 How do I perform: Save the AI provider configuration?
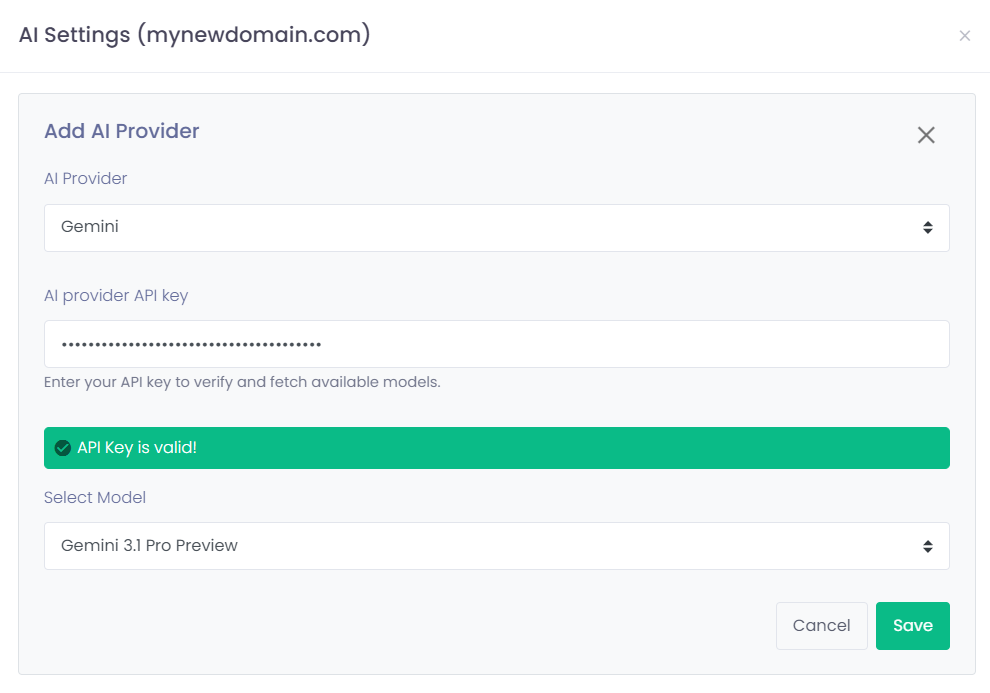[x=912, y=625]
